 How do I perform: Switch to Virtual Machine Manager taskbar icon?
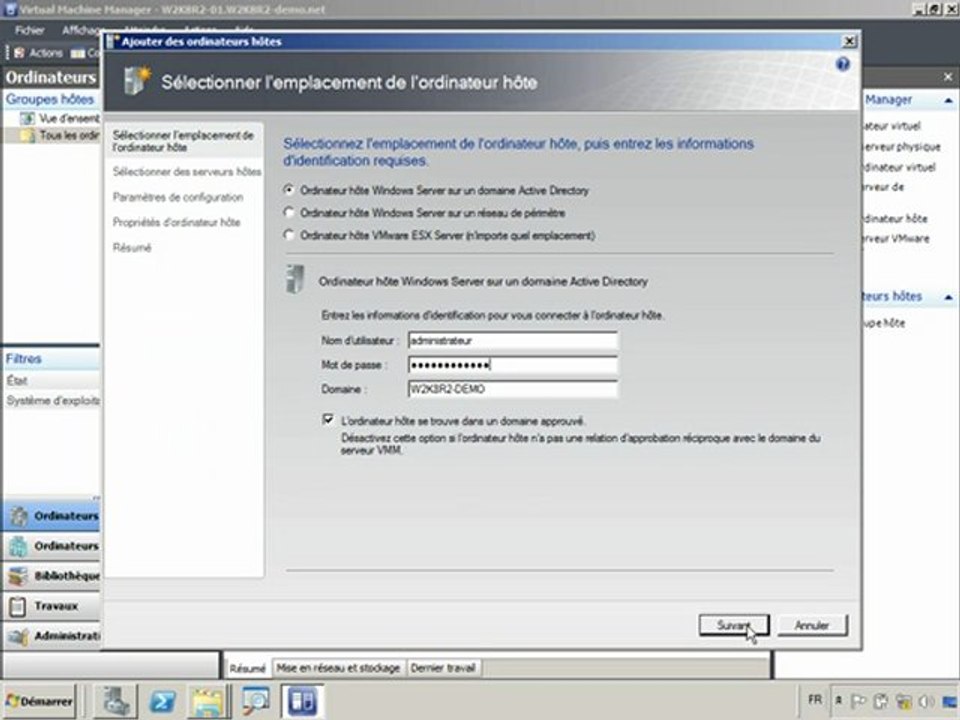tap(302, 701)
